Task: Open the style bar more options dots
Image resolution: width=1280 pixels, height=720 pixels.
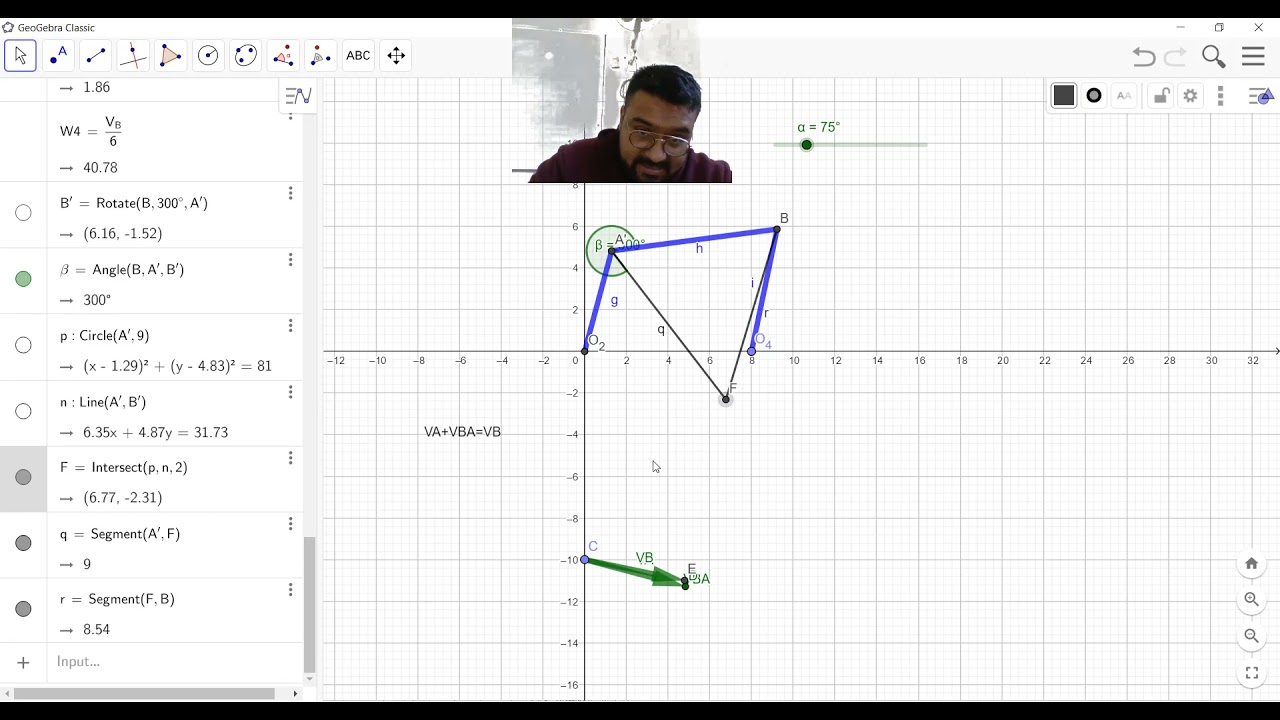Action: click(1220, 96)
